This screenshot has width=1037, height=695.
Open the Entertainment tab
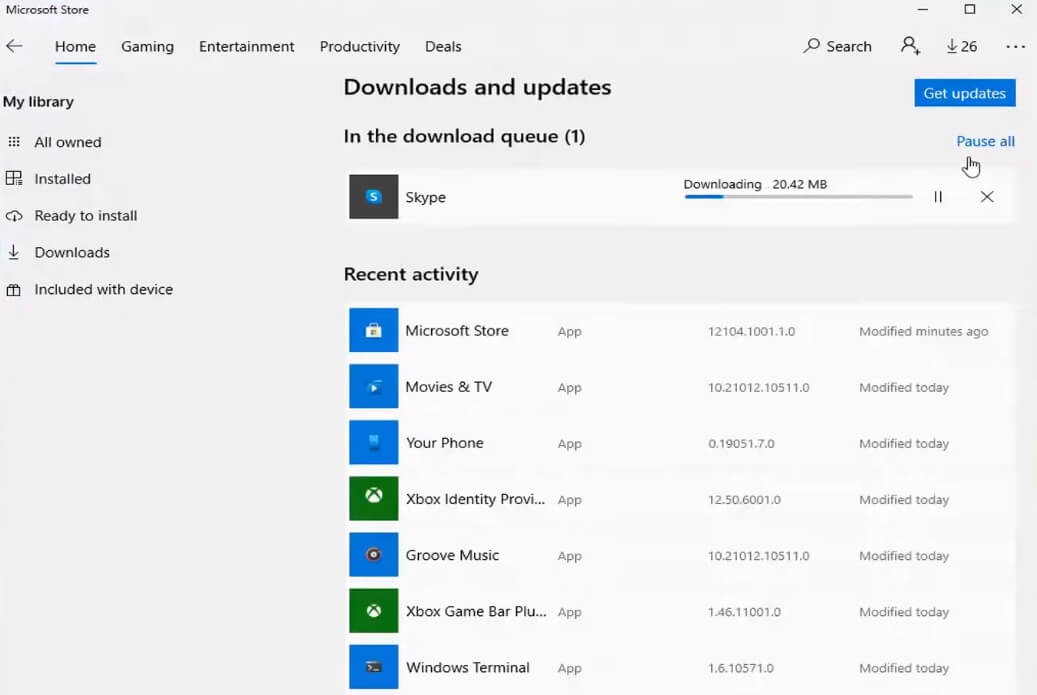247,46
